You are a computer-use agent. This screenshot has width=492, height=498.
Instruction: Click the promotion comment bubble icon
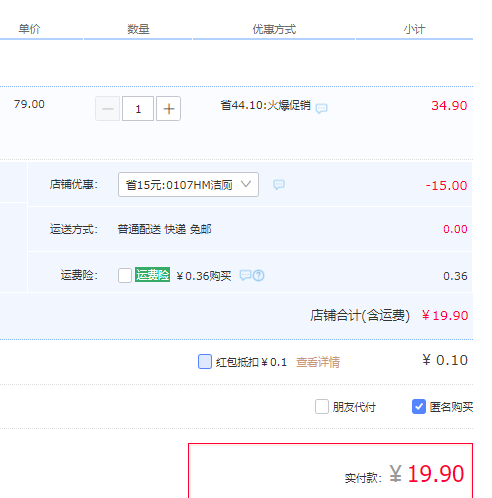pos(322,108)
